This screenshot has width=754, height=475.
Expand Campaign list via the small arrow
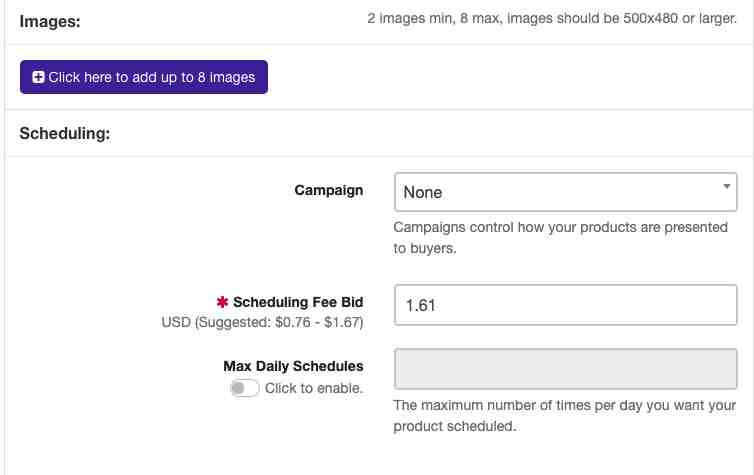(x=727, y=186)
